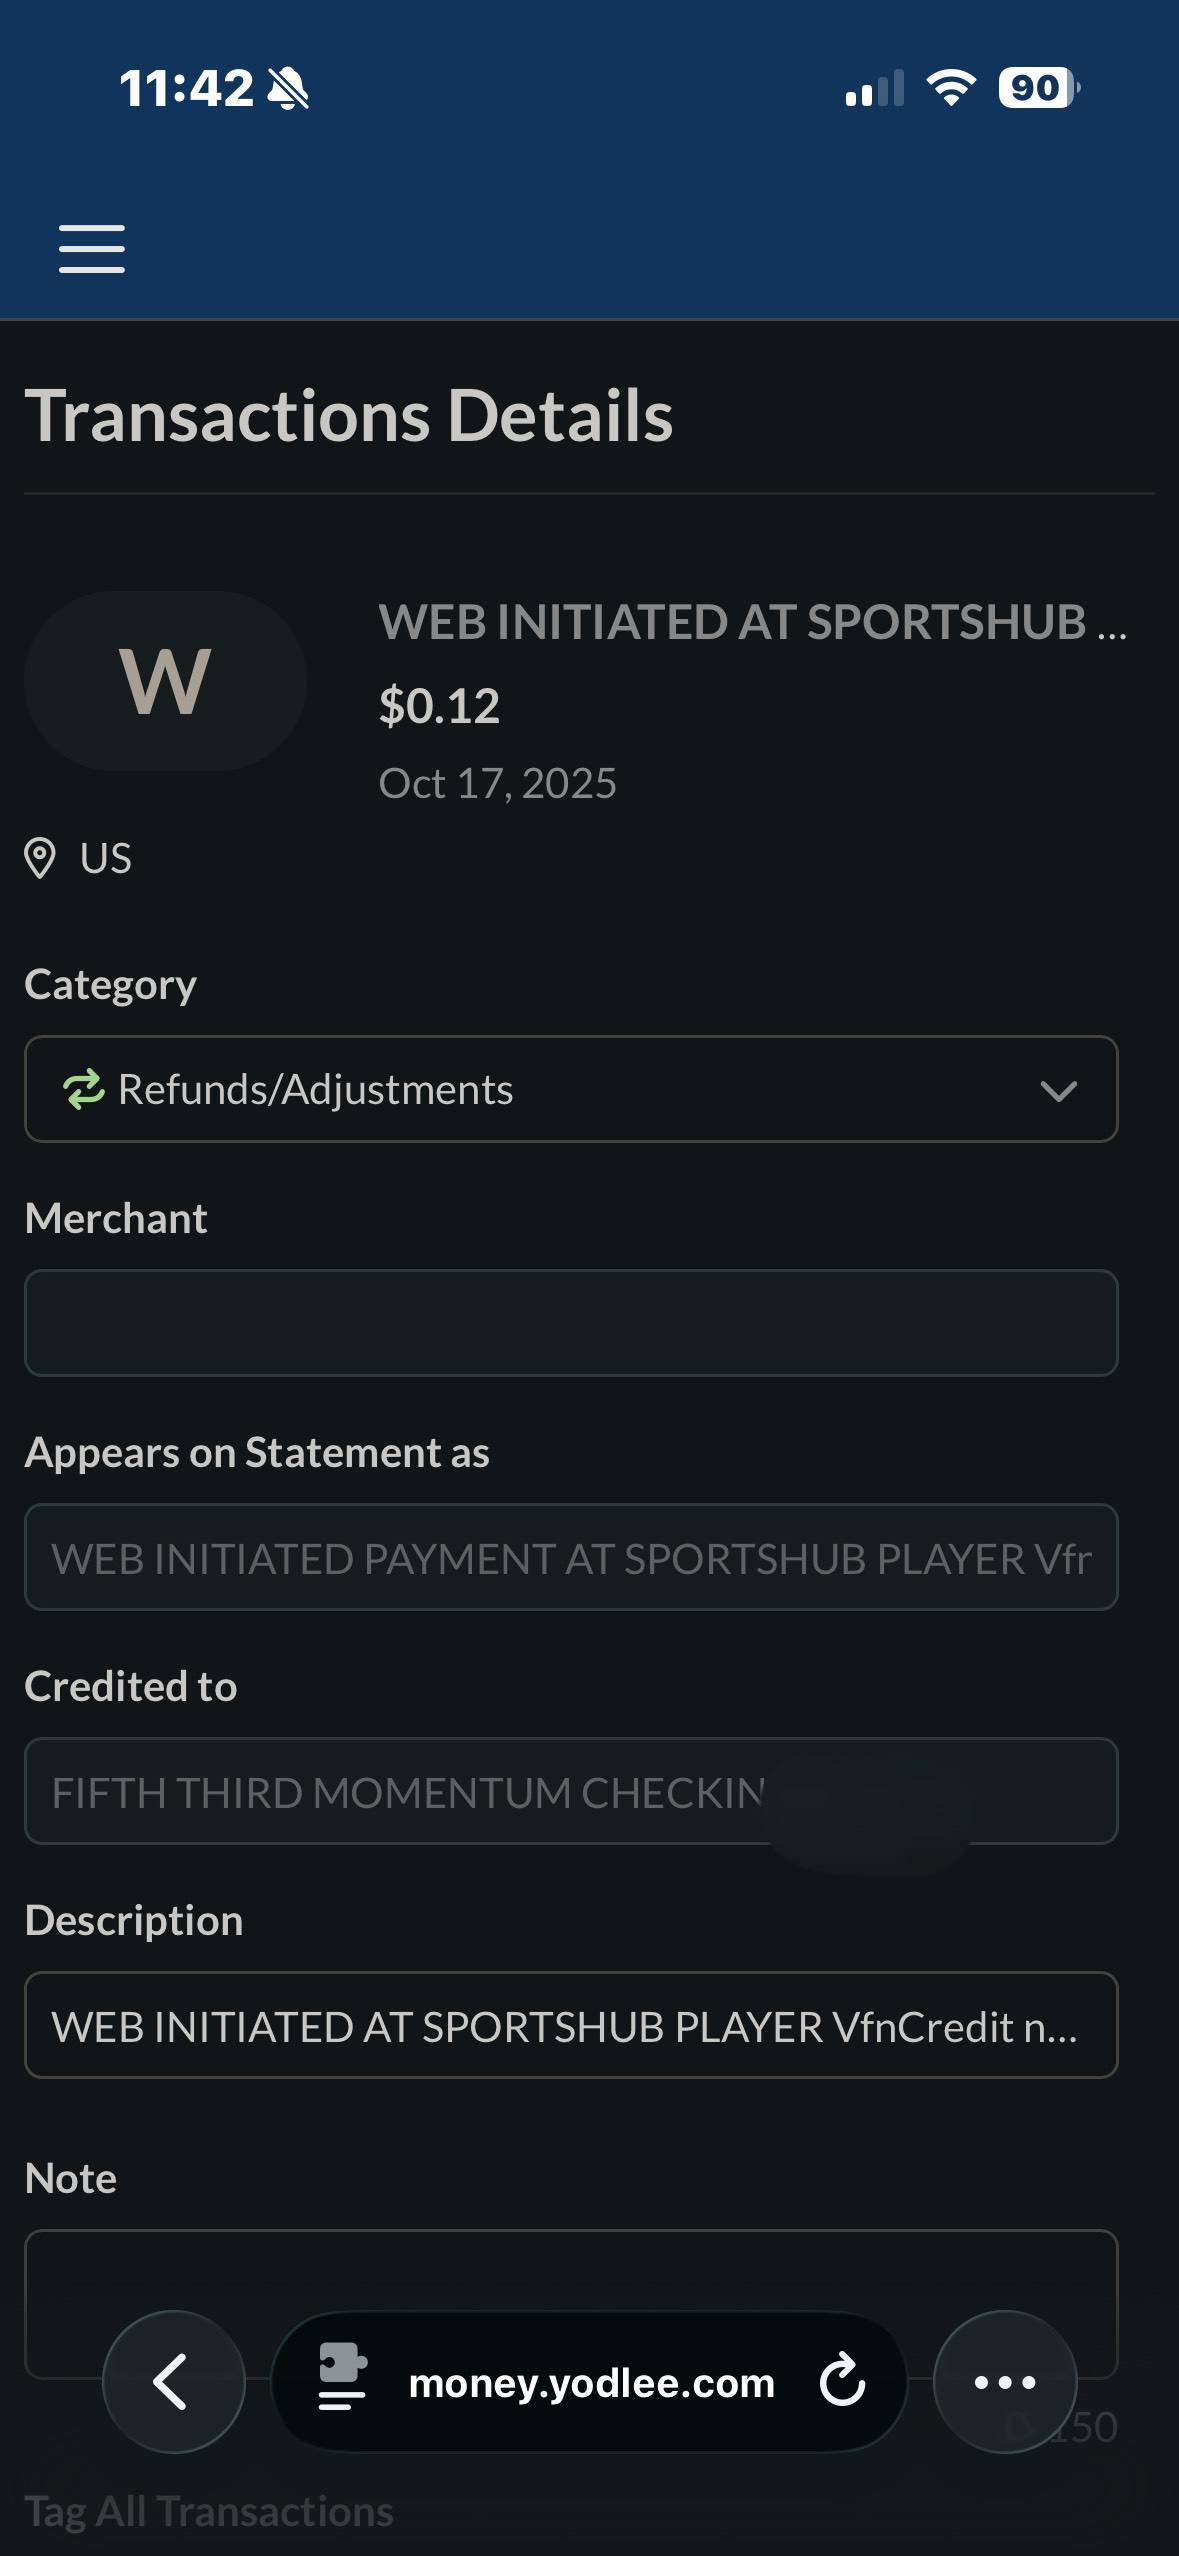The height and width of the screenshot is (2556, 1179).
Task: Tap the truncated WEB INITIATED AT SPORTSHUB title
Action: pyautogui.click(x=752, y=622)
